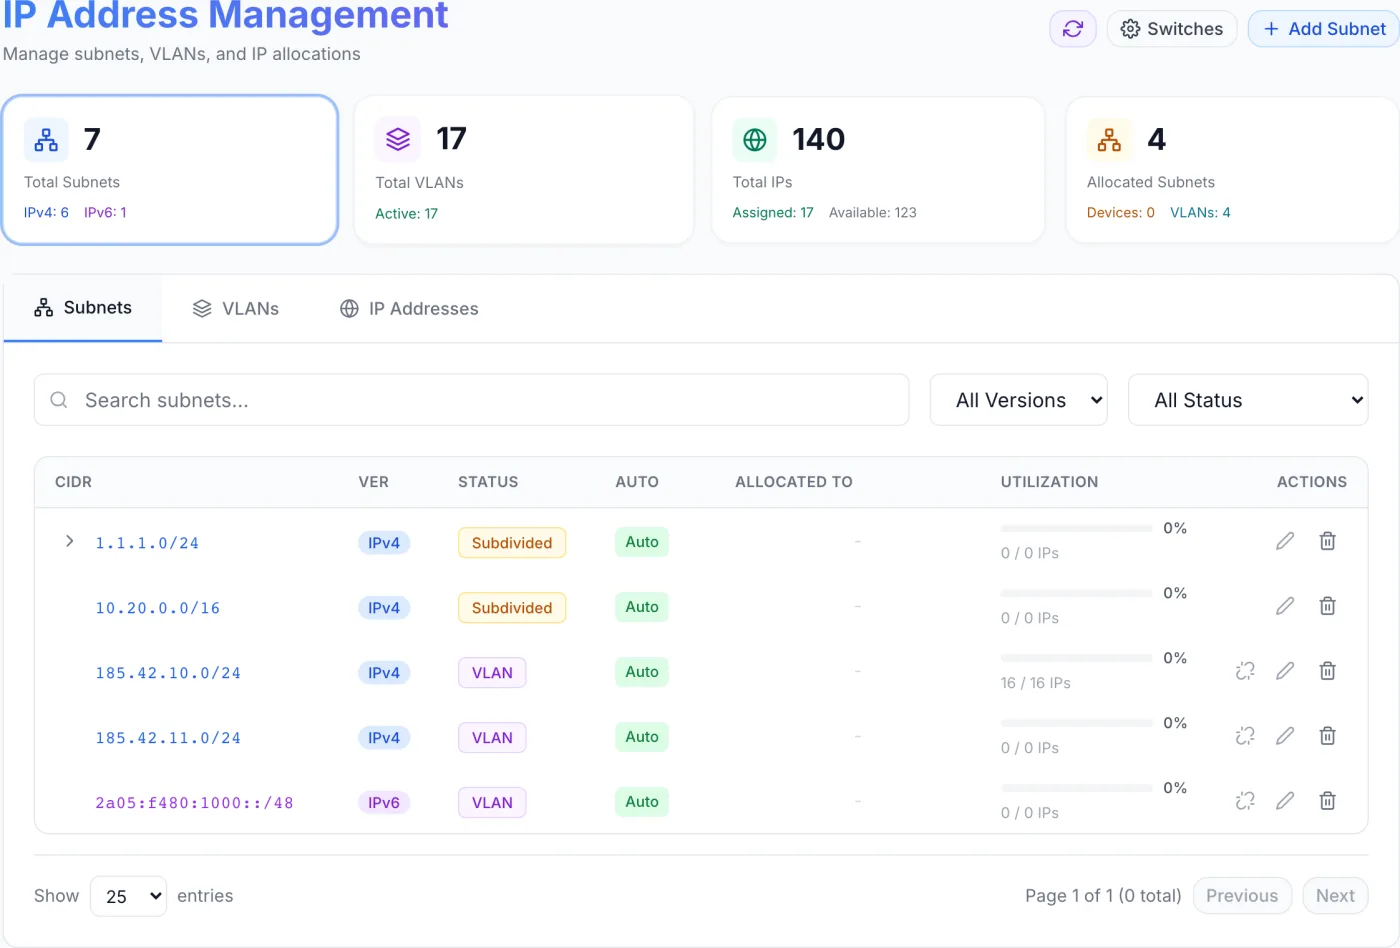
Task: Delete the 10.20.0.0/16 subnet
Action: tap(1327, 606)
